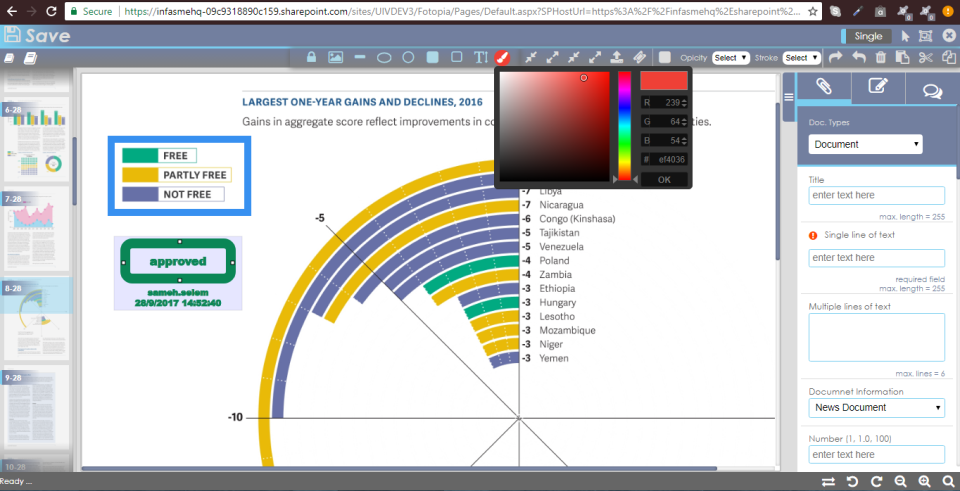Open the Stroke Select dropdown
This screenshot has width=960, height=491.
[801, 58]
